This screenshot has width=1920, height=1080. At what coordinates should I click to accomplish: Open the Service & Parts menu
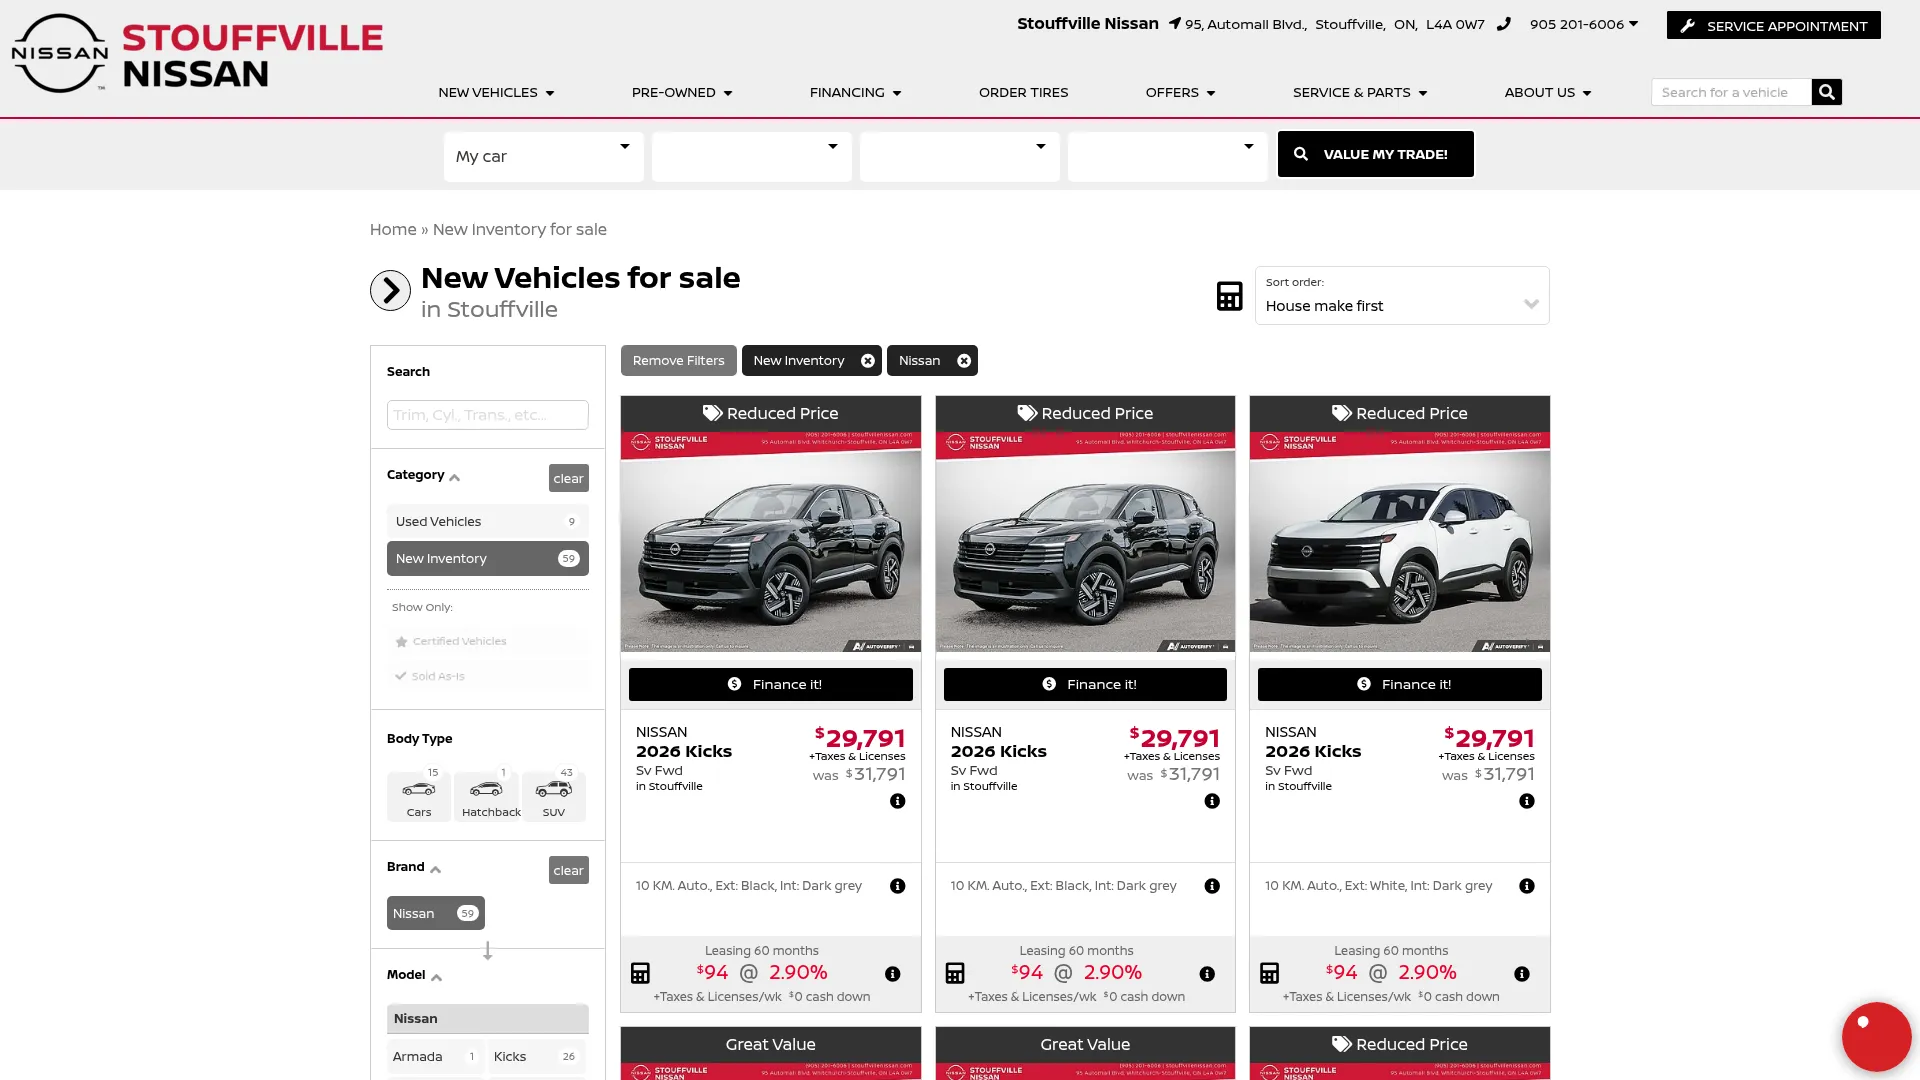pyautogui.click(x=1360, y=92)
